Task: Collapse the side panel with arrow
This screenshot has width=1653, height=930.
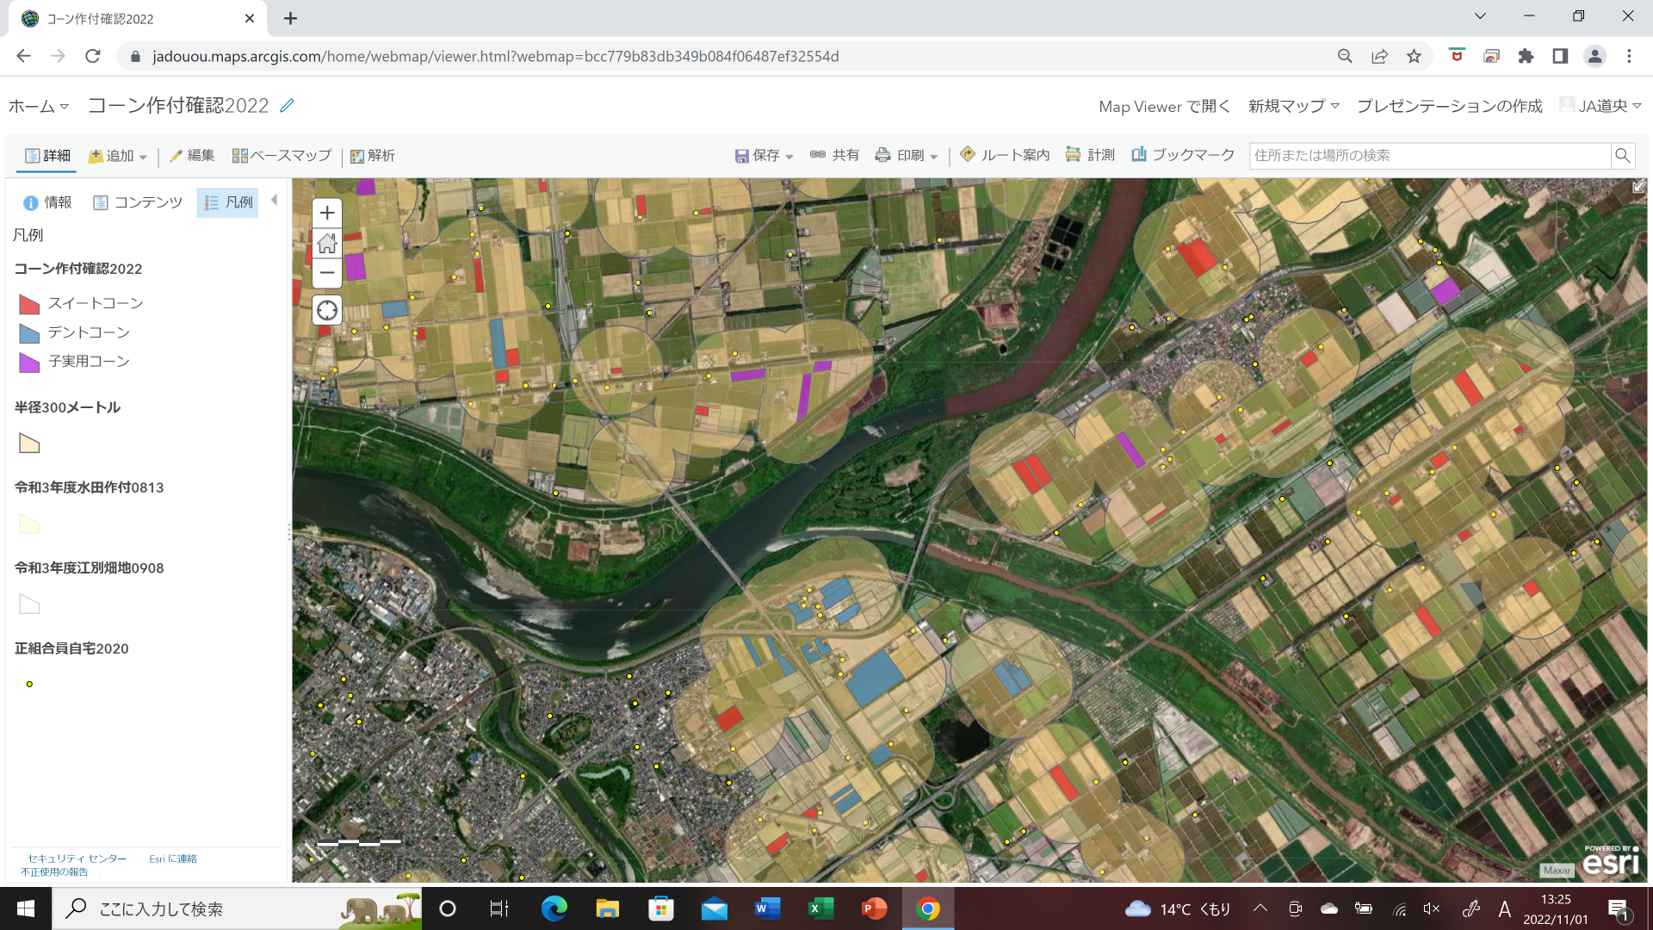Action: point(274,201)
